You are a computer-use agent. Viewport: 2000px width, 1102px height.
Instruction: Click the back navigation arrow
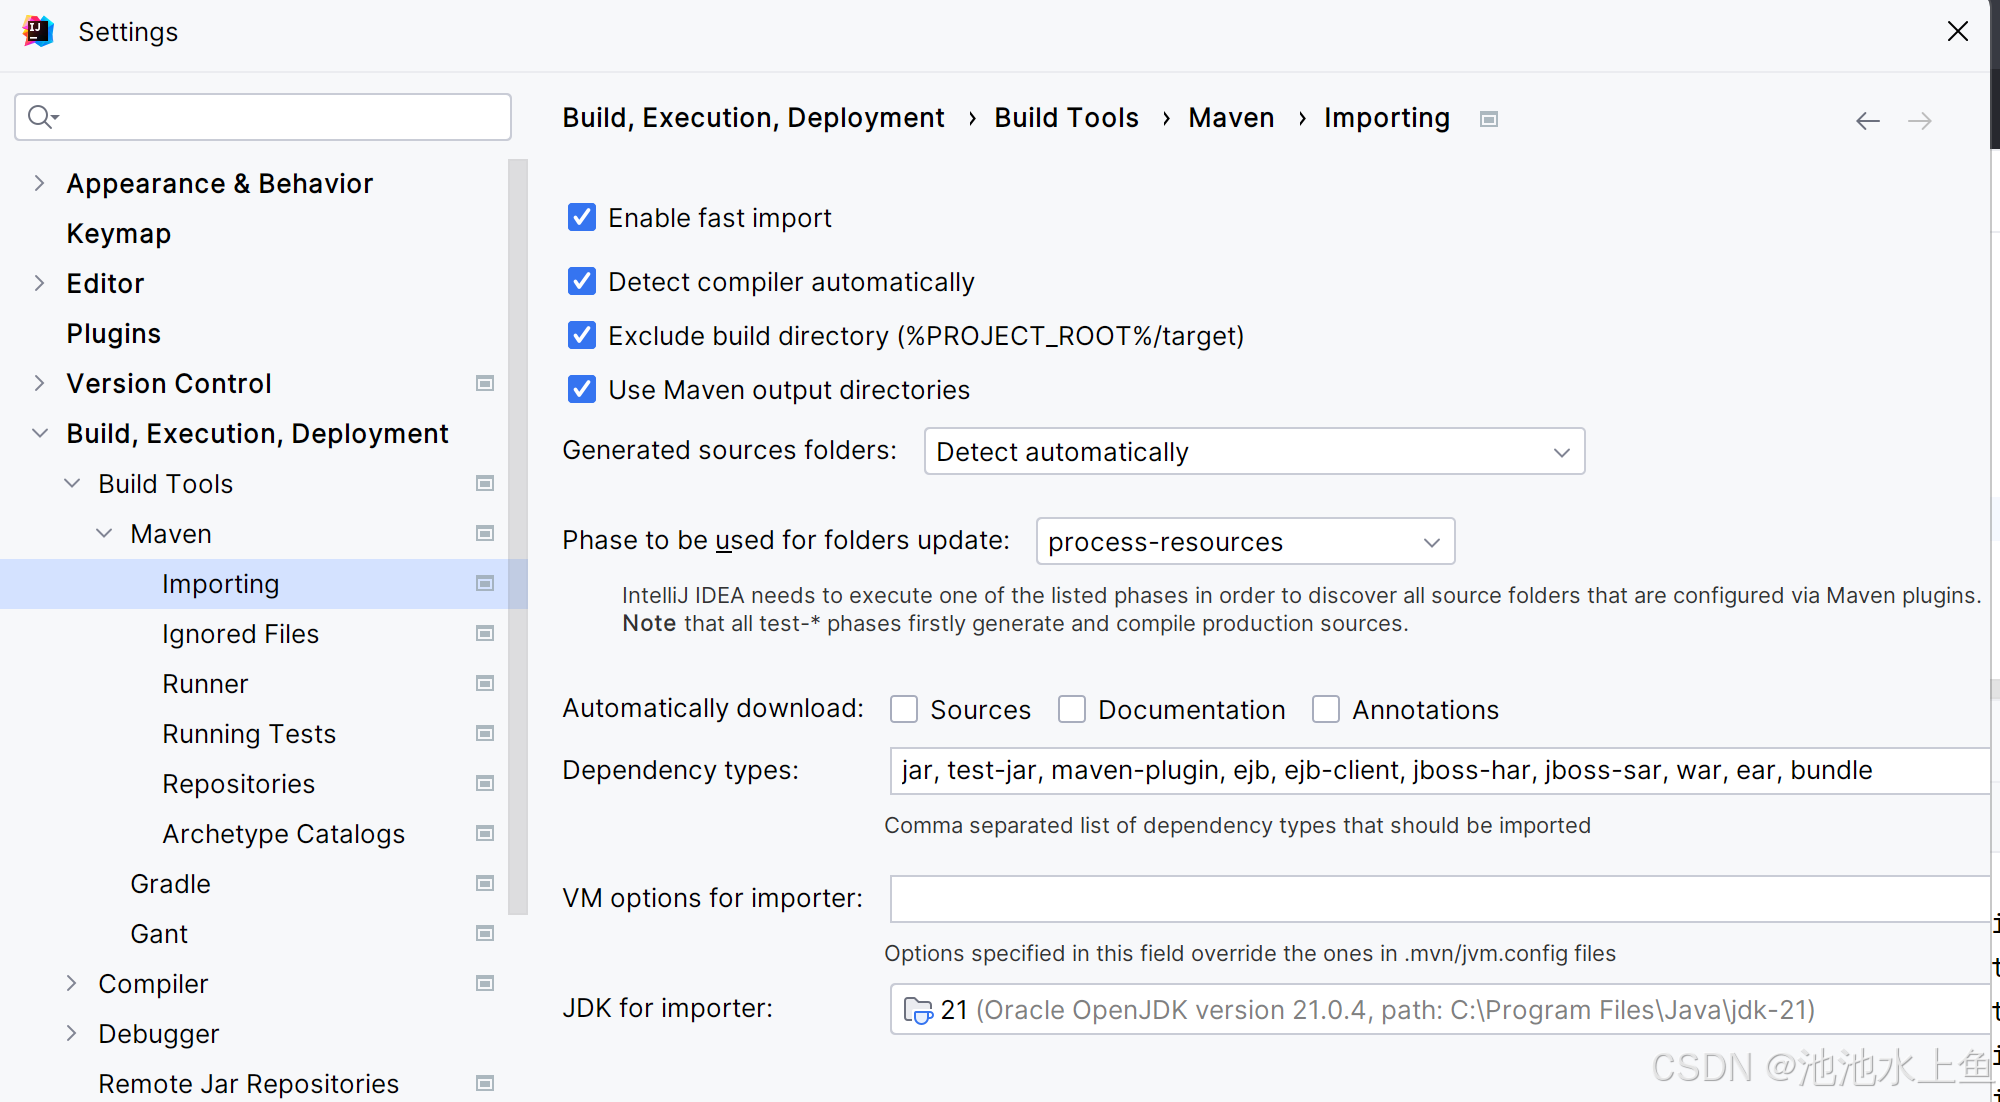click(x=1867, y=121)
